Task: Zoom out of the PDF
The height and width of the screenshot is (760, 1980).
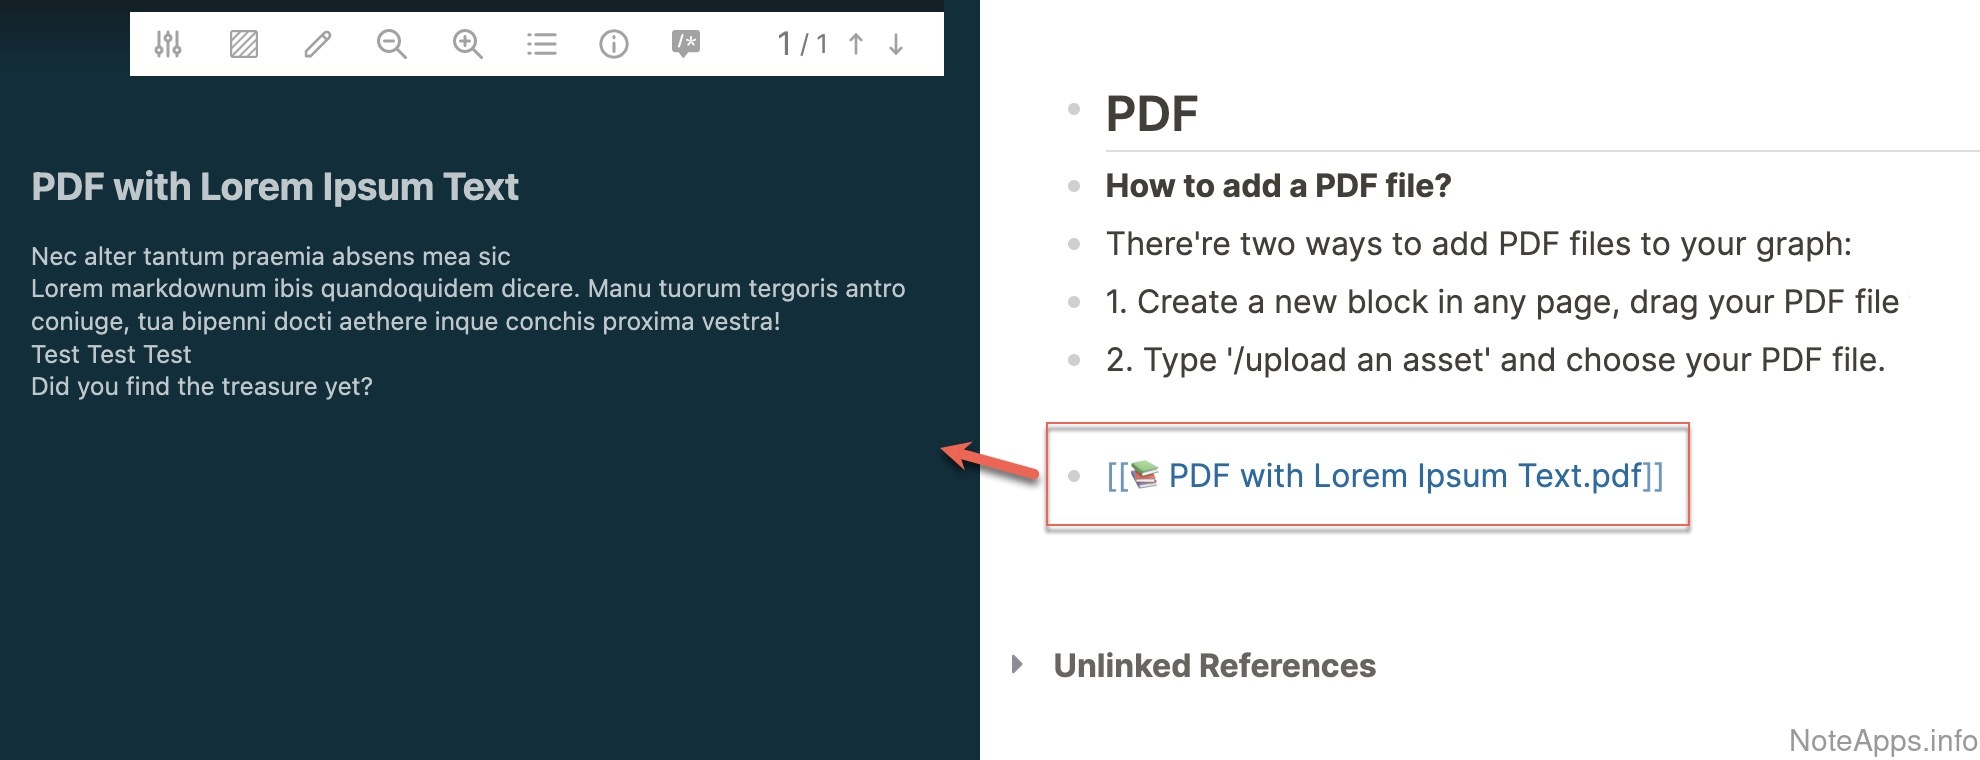Action: tap(391, 44)
